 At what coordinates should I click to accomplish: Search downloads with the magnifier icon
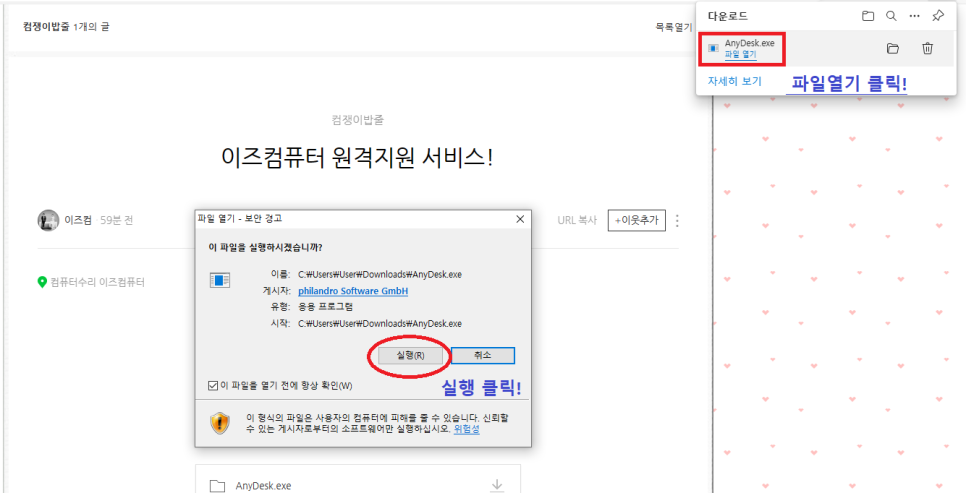891,16
